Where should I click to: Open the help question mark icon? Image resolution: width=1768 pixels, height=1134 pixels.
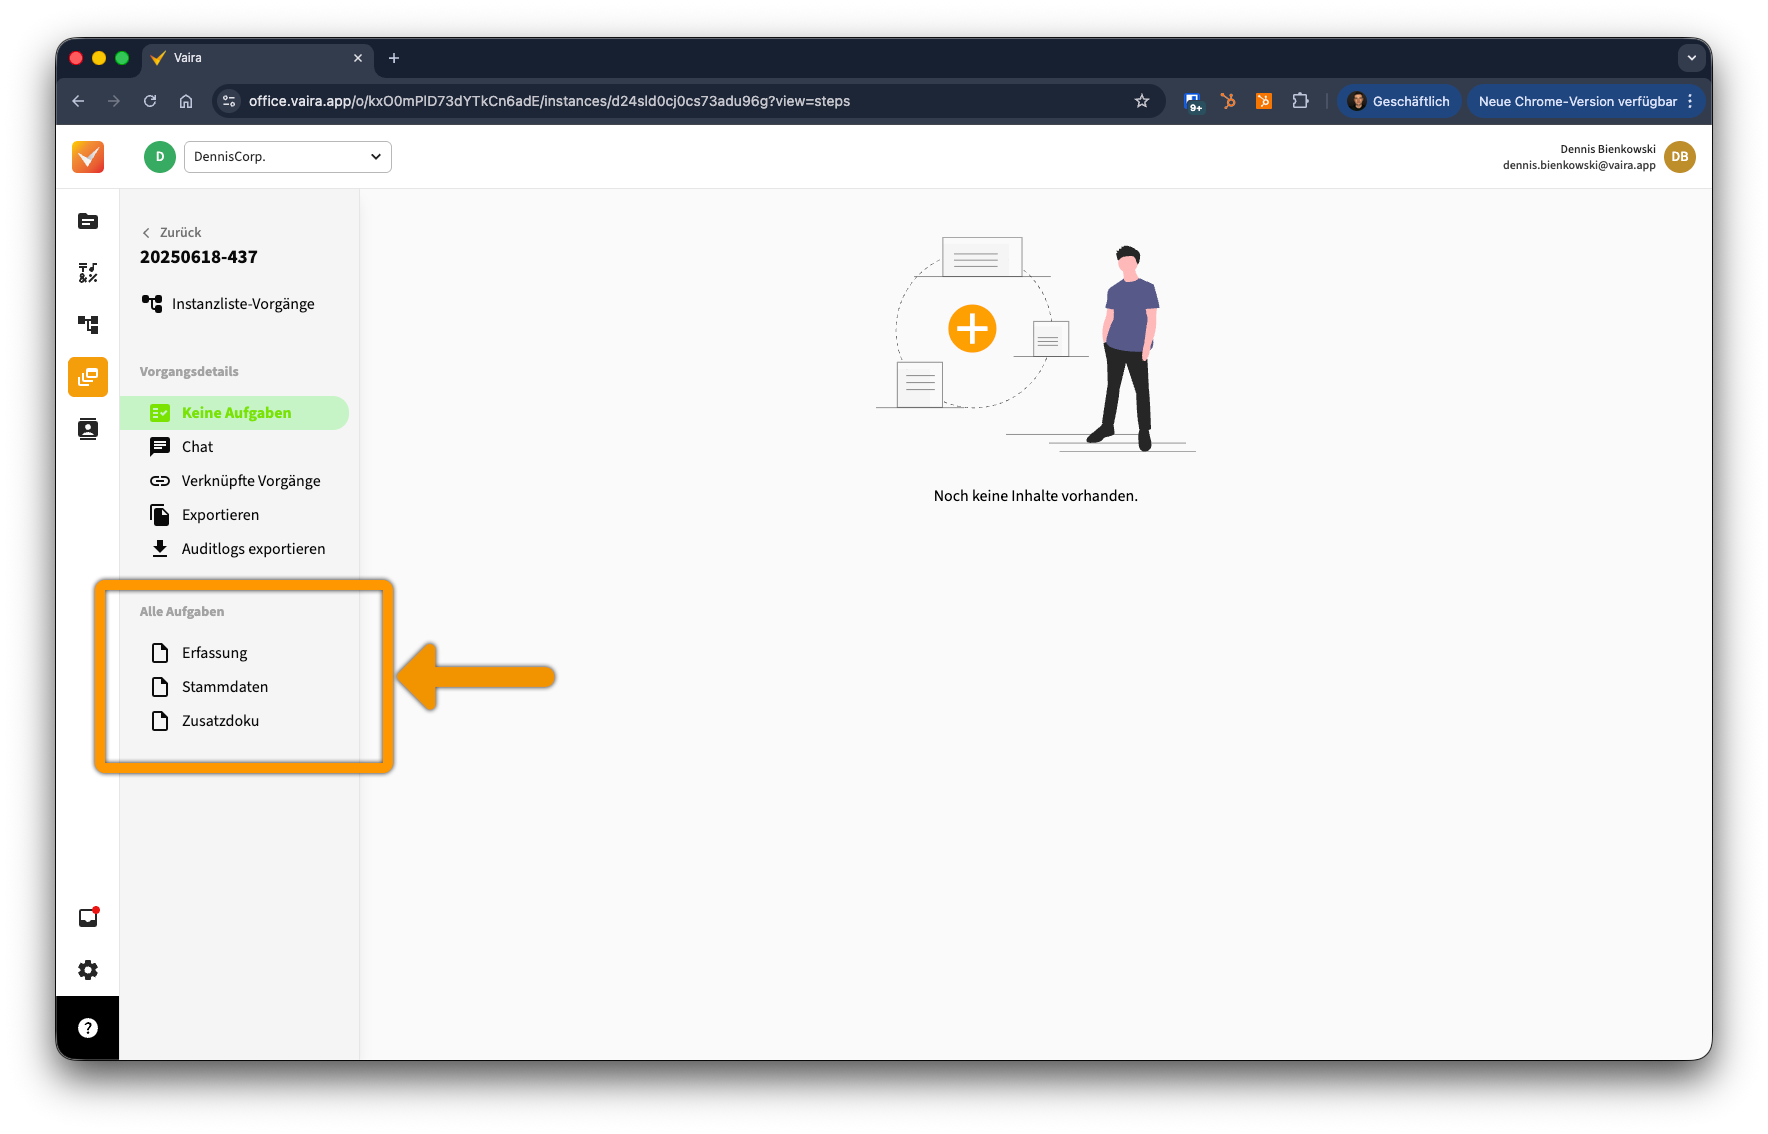pos(88,1028)
